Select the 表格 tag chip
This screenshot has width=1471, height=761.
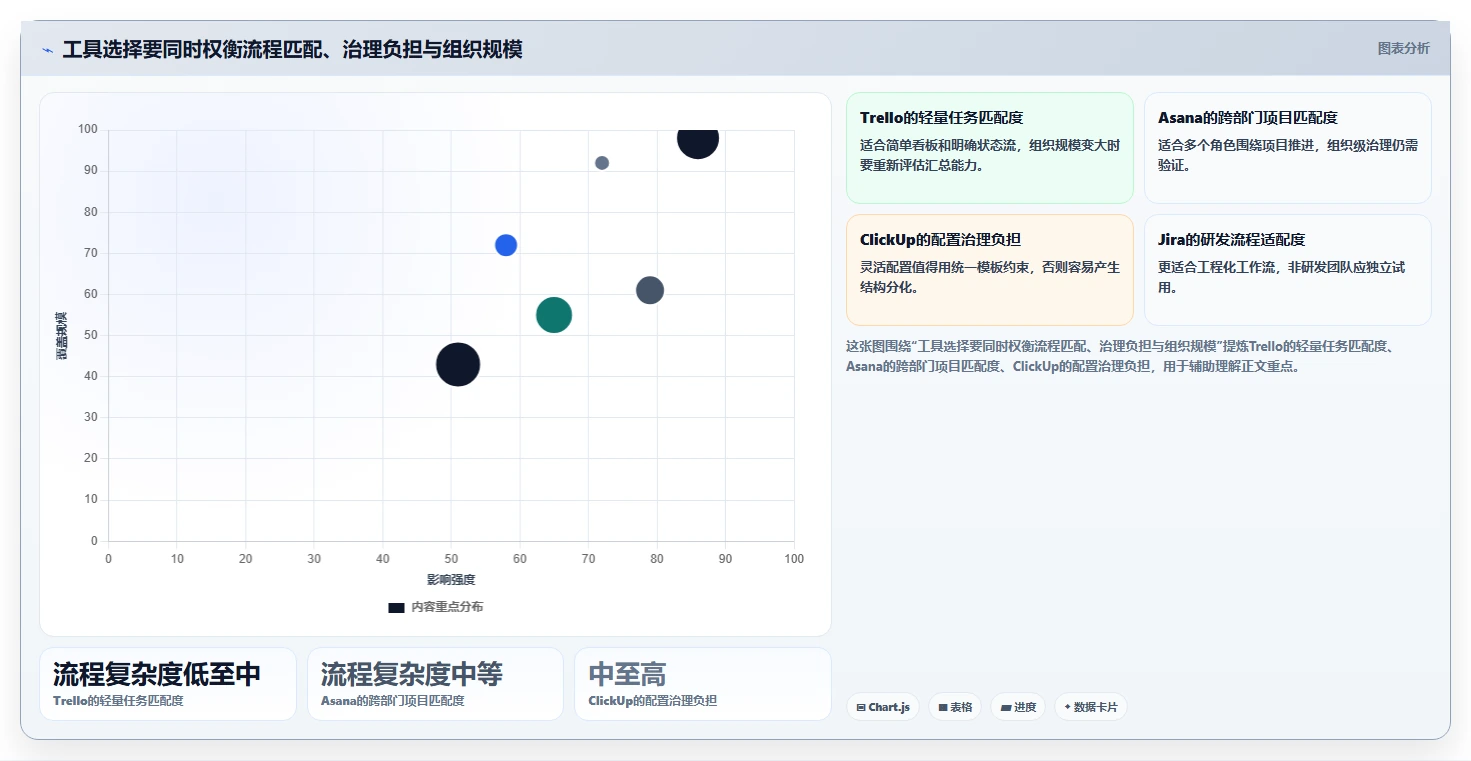click(956, 707)
